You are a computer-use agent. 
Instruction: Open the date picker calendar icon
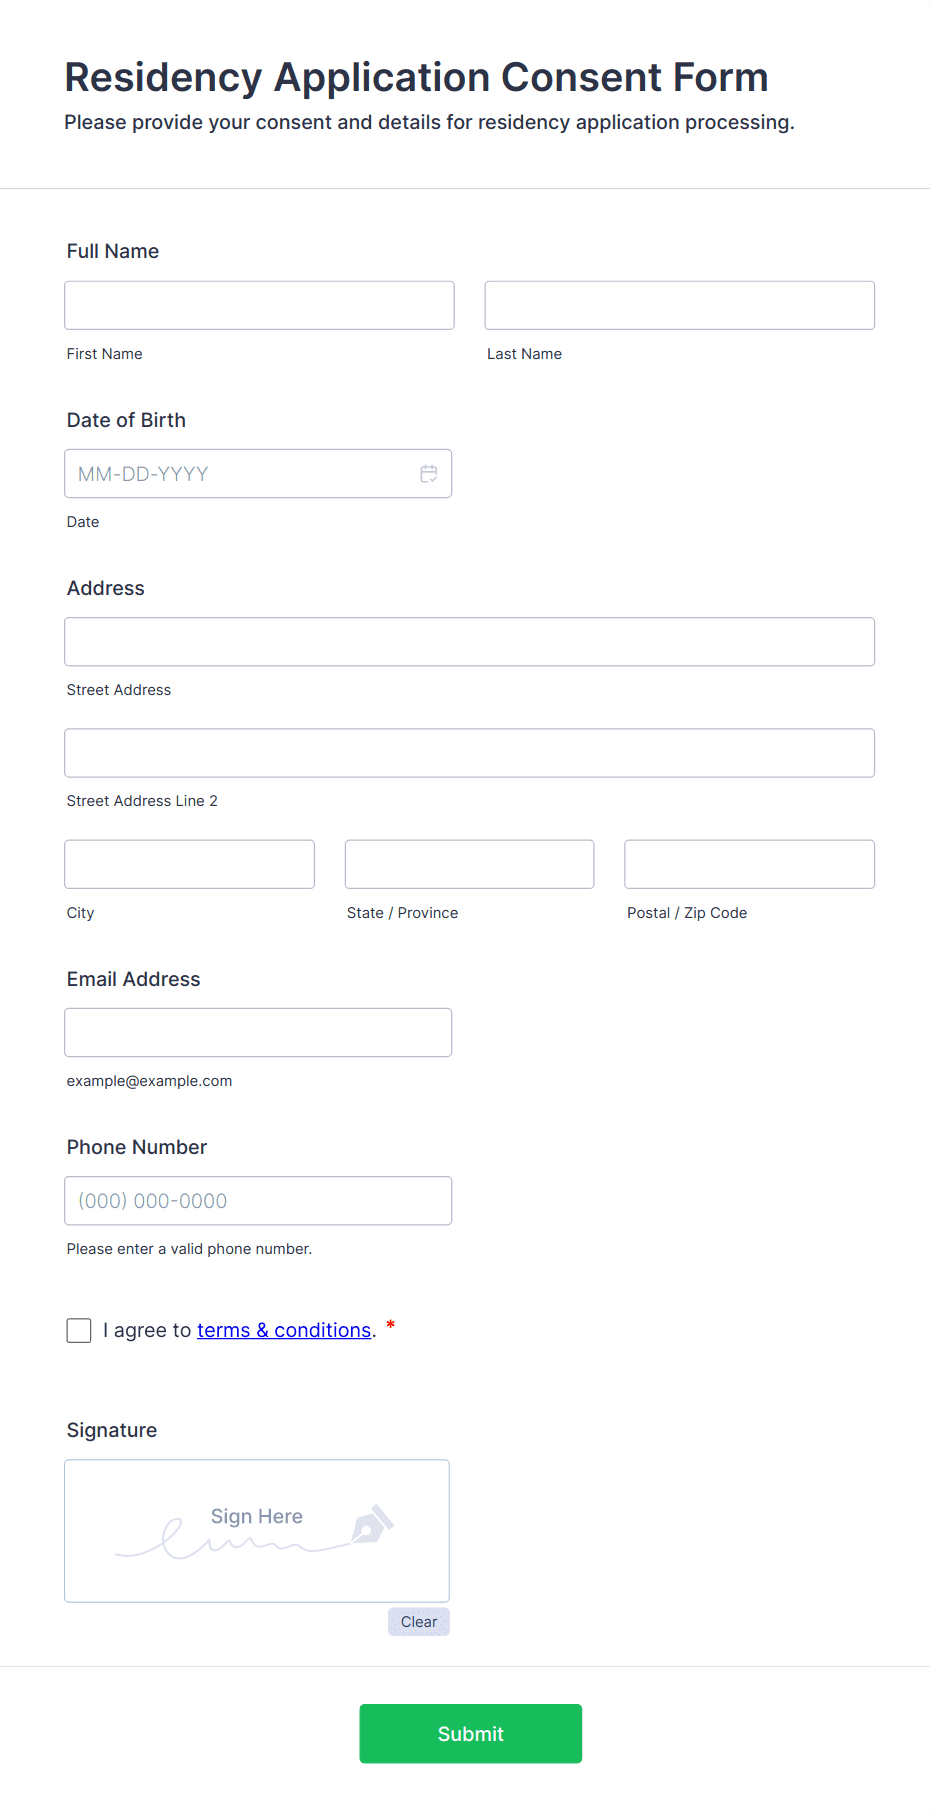pyautogui.click(x=429, y=474)
